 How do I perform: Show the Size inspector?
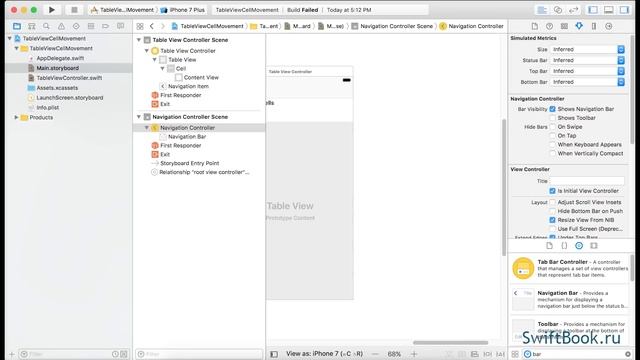(x=594, y=26)
